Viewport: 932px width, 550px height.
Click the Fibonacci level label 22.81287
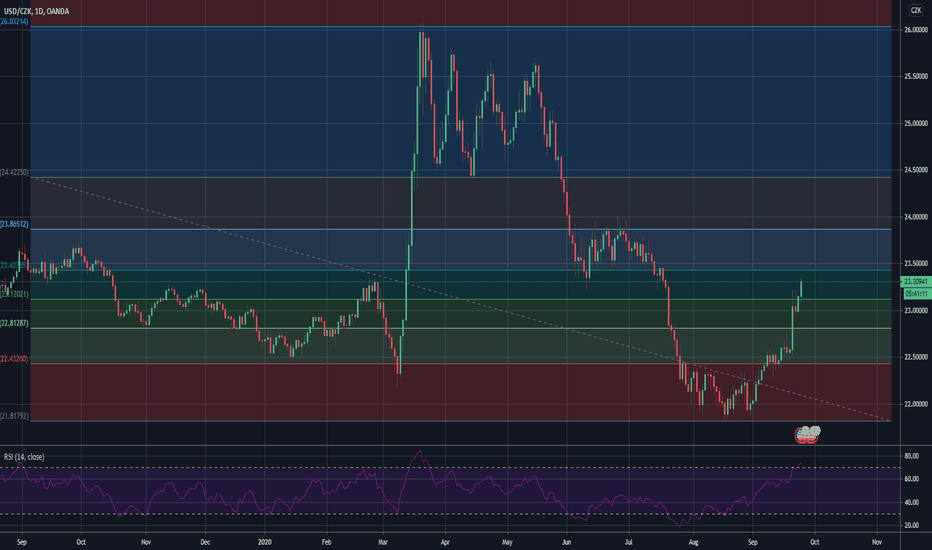click(14, 323)
